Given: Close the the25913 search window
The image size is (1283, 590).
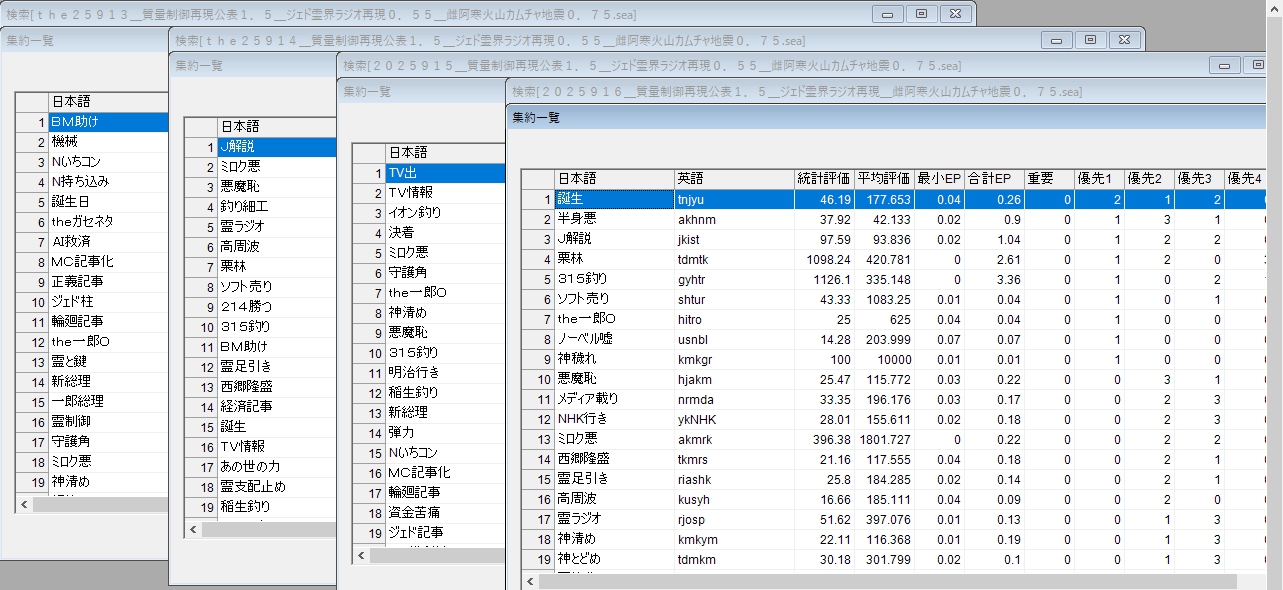Looking at the screenshot, I should [x=956, y=14].
